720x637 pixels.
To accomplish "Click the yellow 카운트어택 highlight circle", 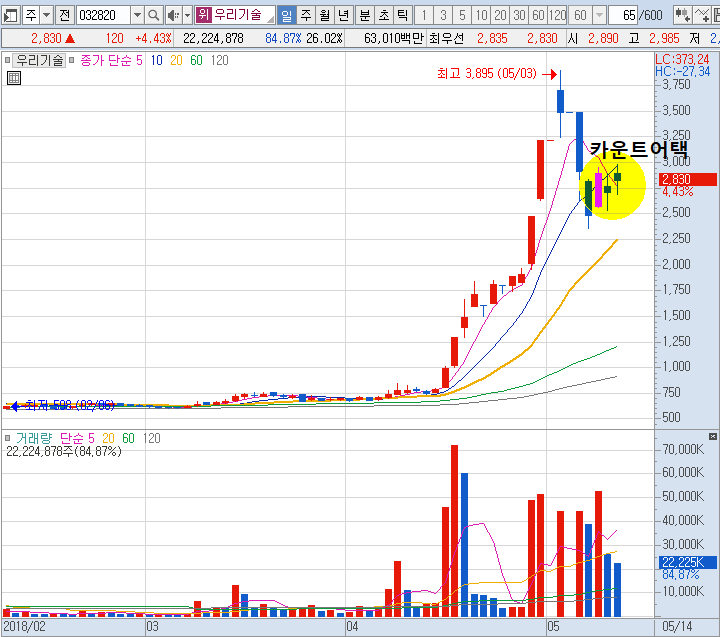I will coord(612,186).
